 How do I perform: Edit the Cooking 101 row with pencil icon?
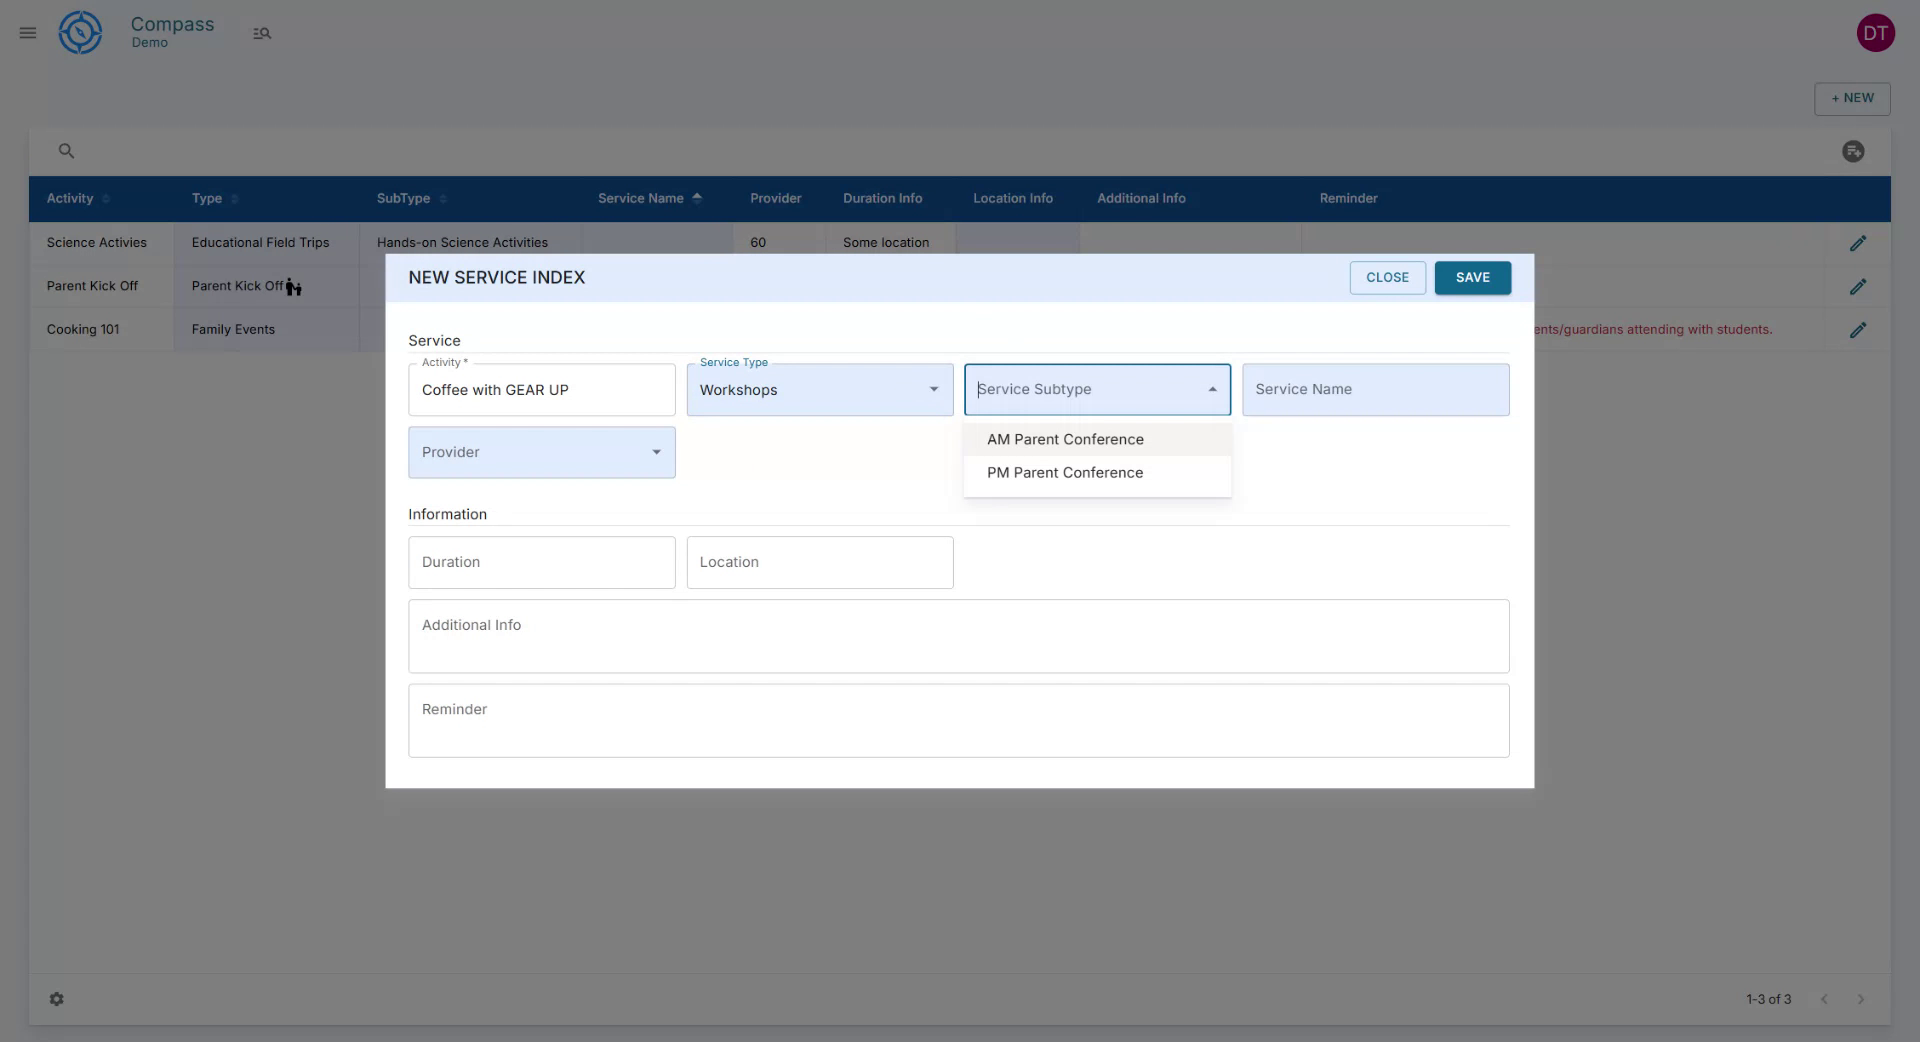(x=1859, y=330)
